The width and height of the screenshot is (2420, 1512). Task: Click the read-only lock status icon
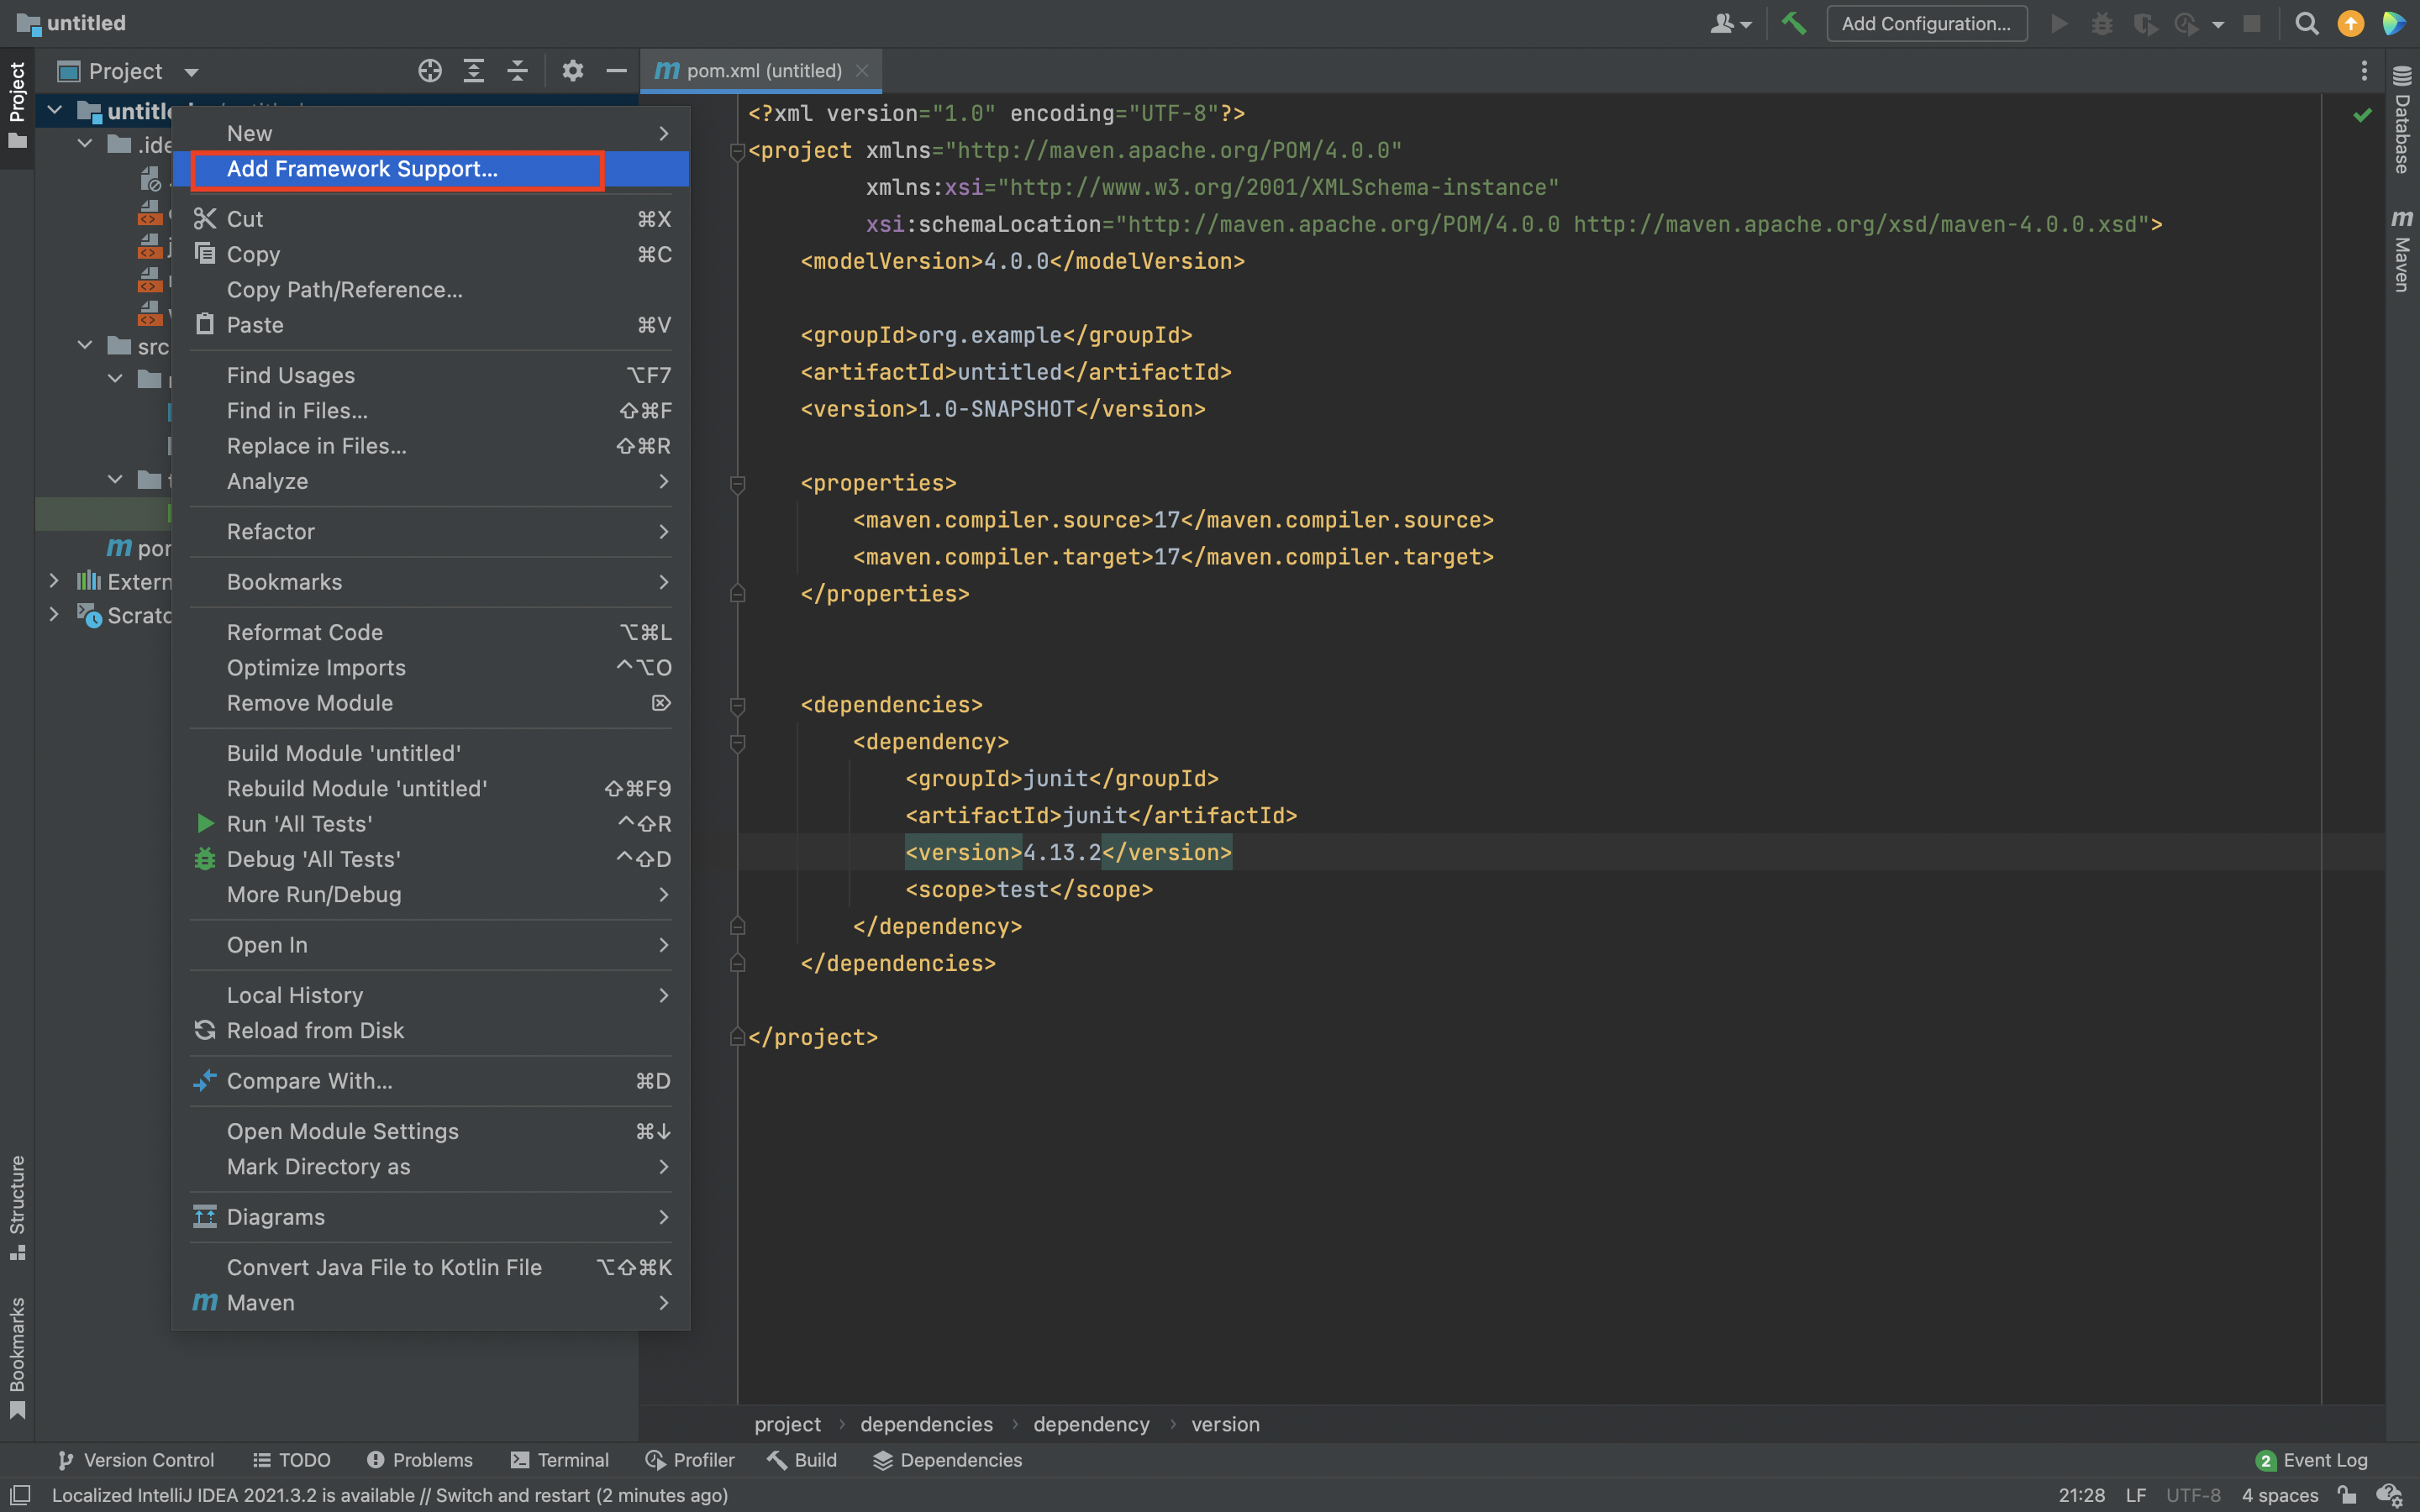pyautogui.click(x=2346, y=1495)
